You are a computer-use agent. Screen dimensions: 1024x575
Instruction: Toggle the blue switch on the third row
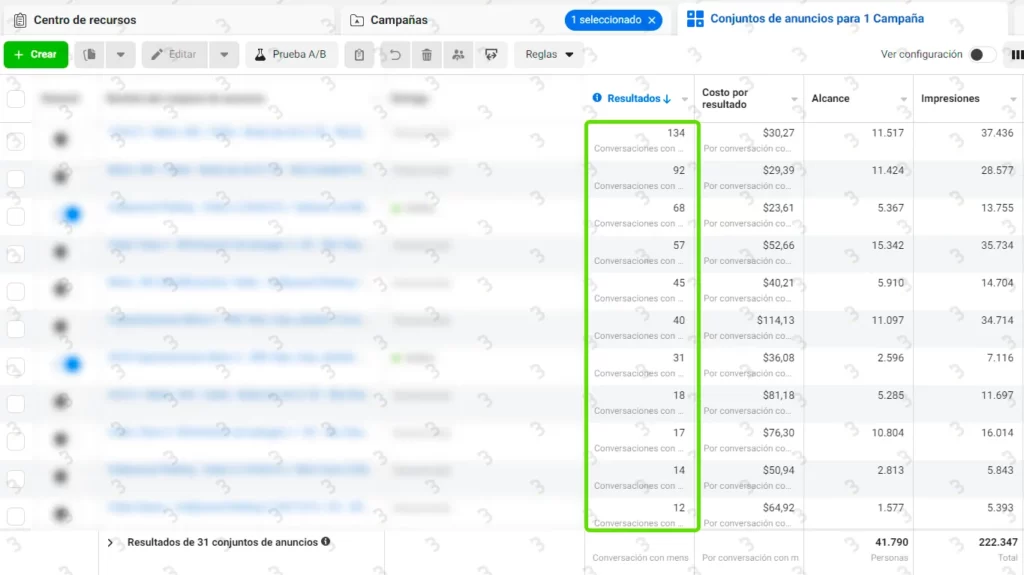(68, 214)
